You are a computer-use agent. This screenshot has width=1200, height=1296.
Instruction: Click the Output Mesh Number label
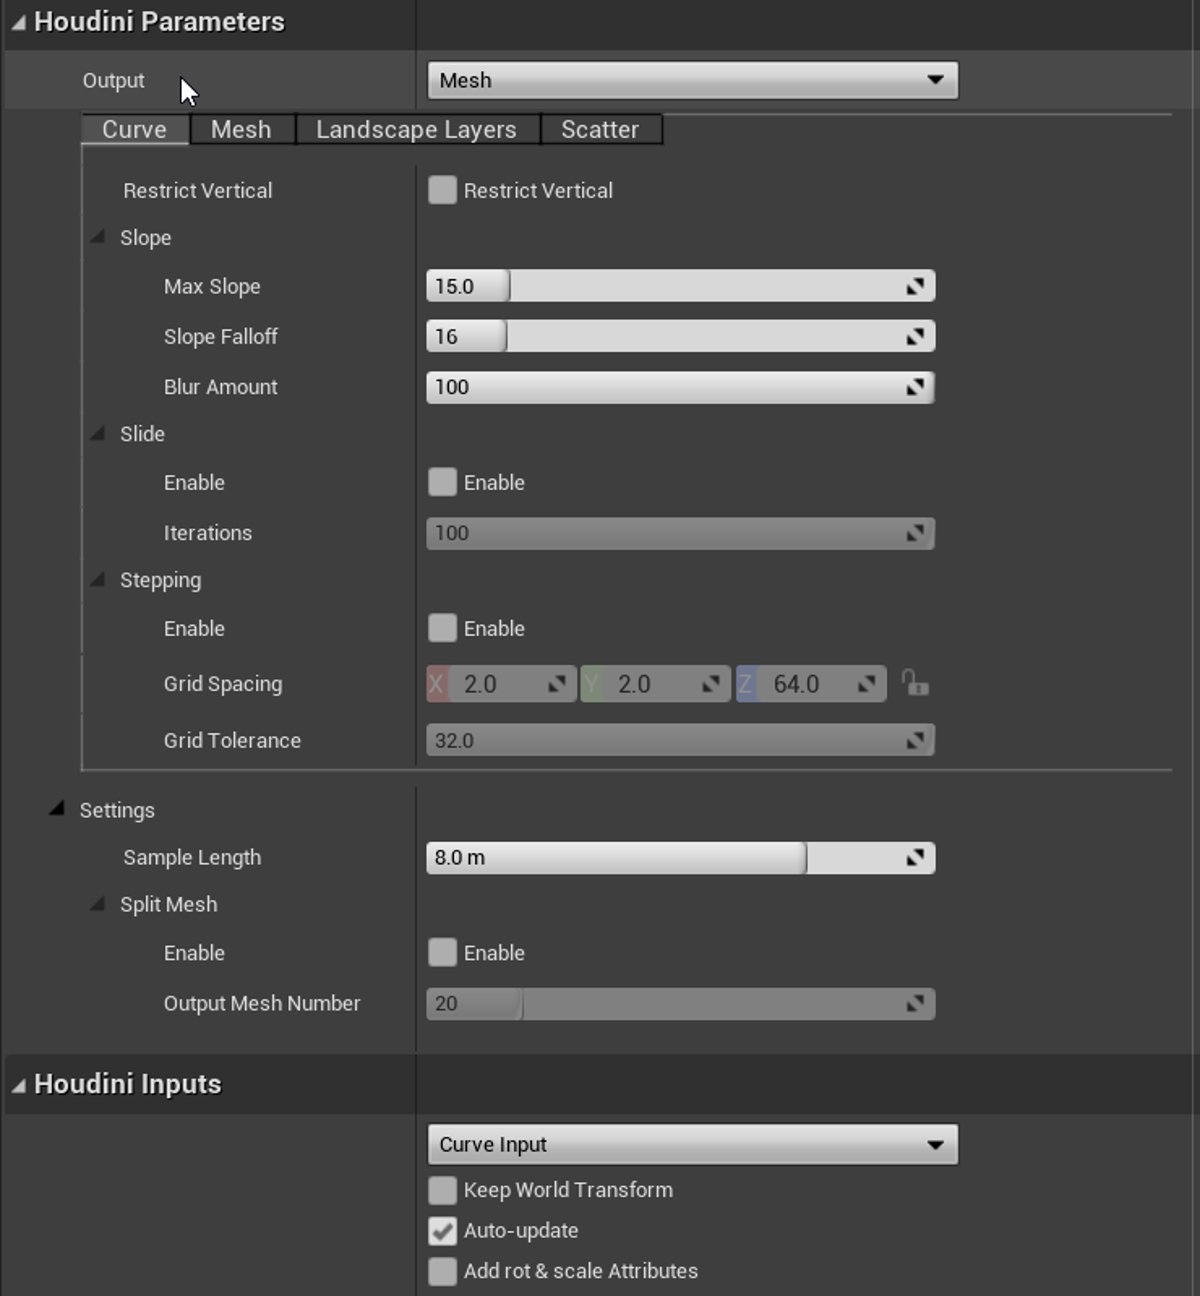coord(262,1003)
